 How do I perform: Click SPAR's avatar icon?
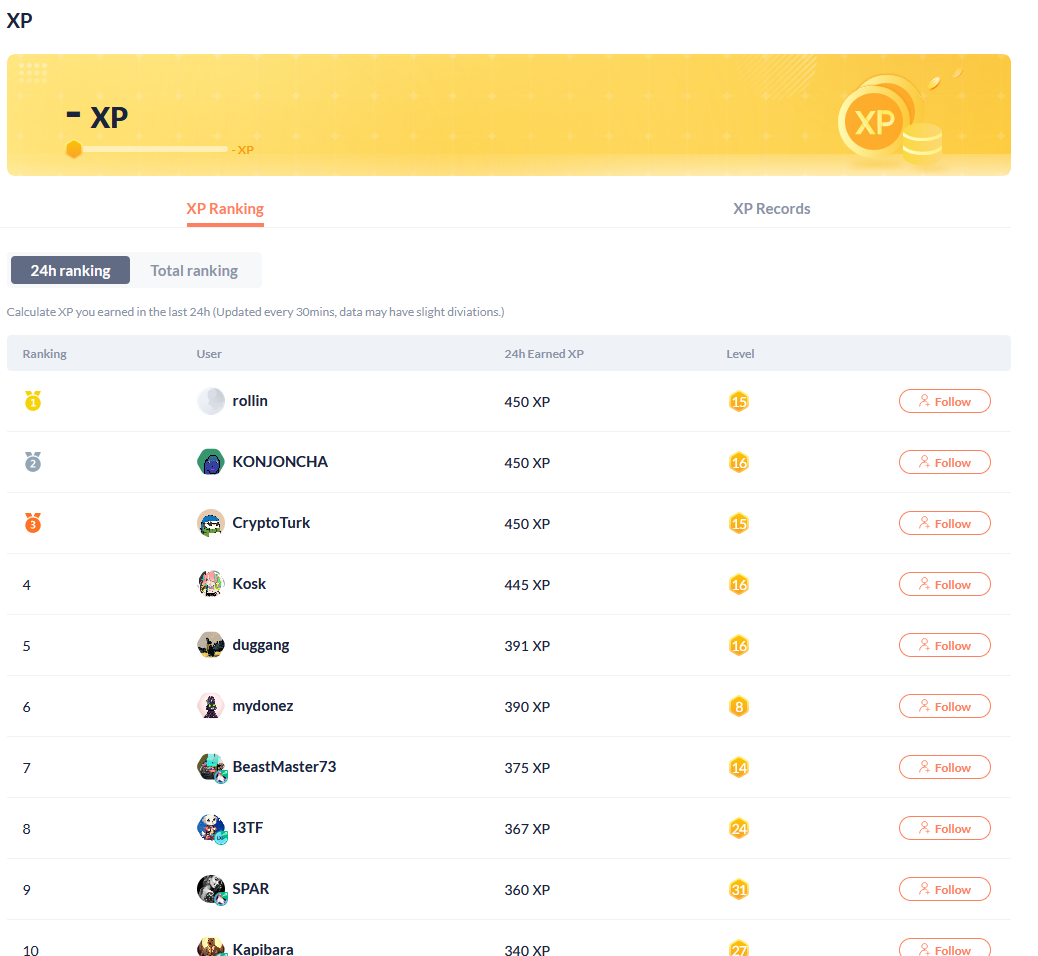(x=211, y=889)
